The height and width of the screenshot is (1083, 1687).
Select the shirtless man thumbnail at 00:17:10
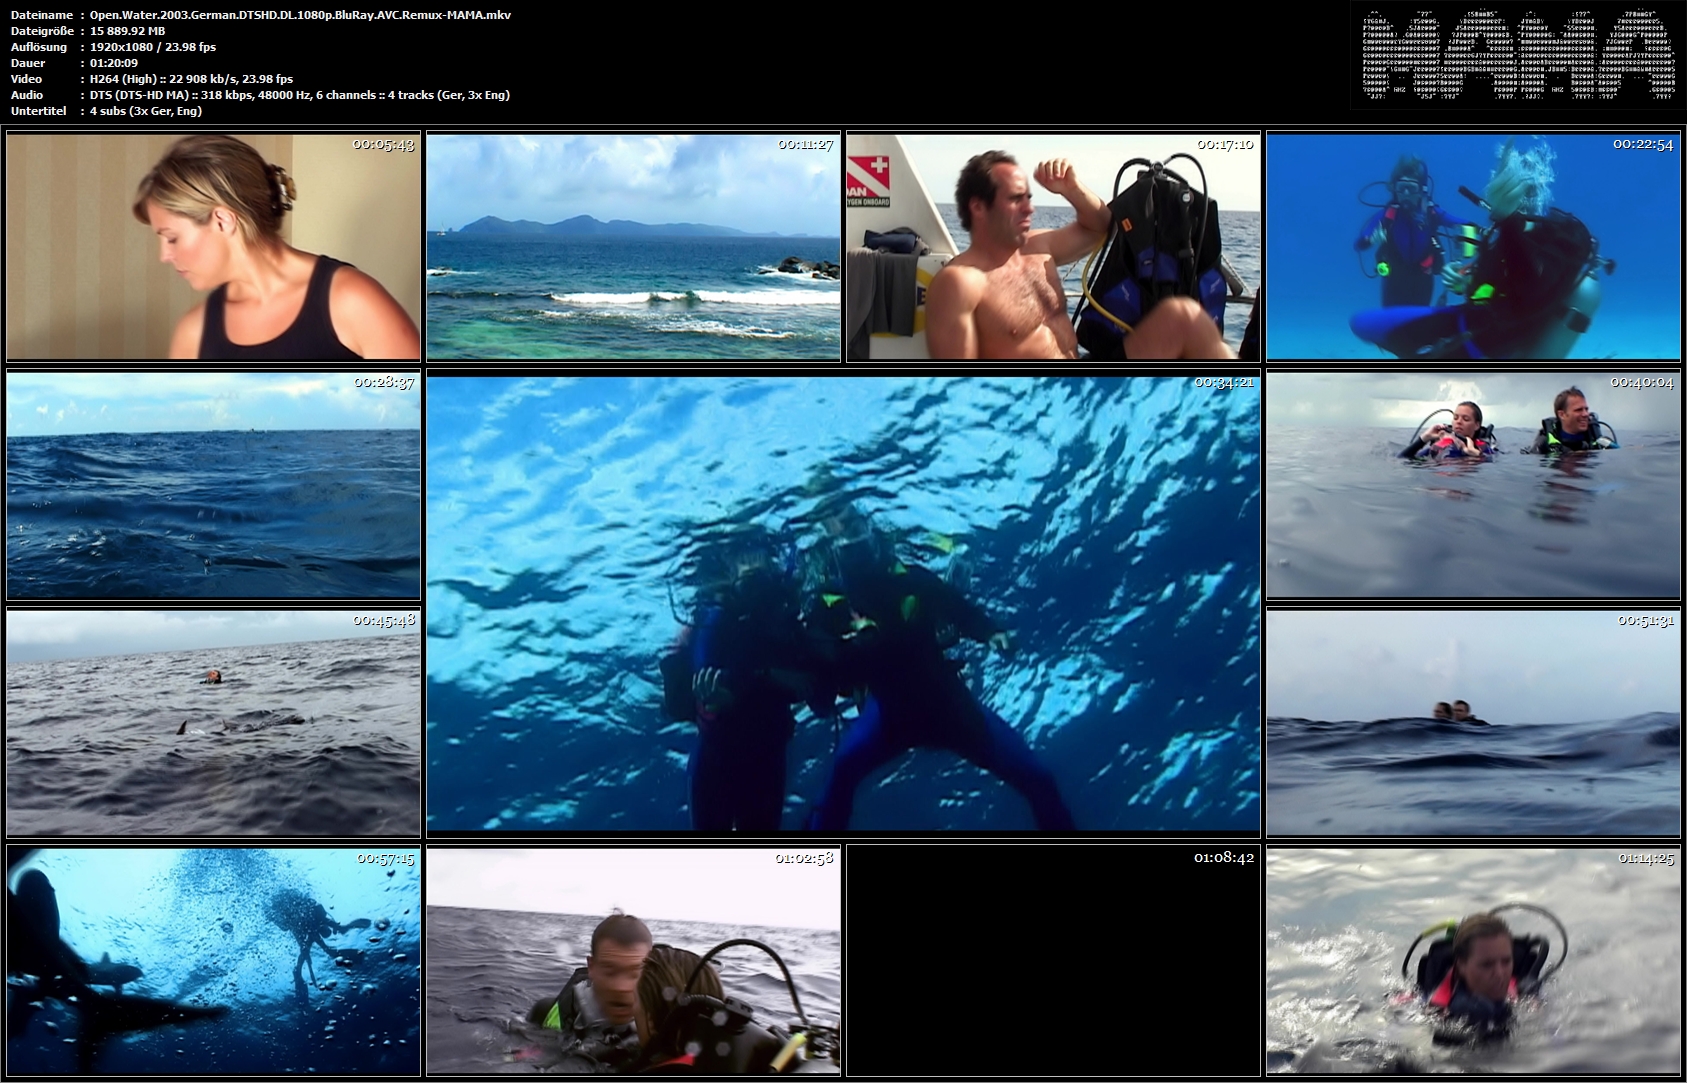[1053, 246]
